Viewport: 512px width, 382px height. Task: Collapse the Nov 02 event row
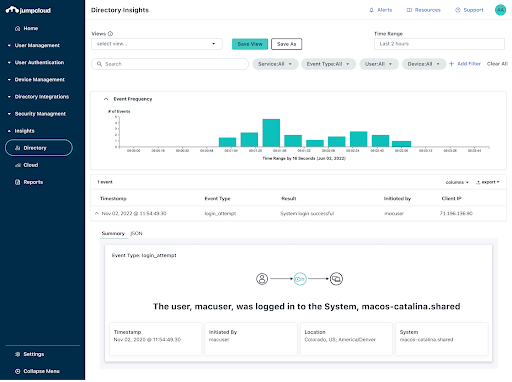pos(97,213)
